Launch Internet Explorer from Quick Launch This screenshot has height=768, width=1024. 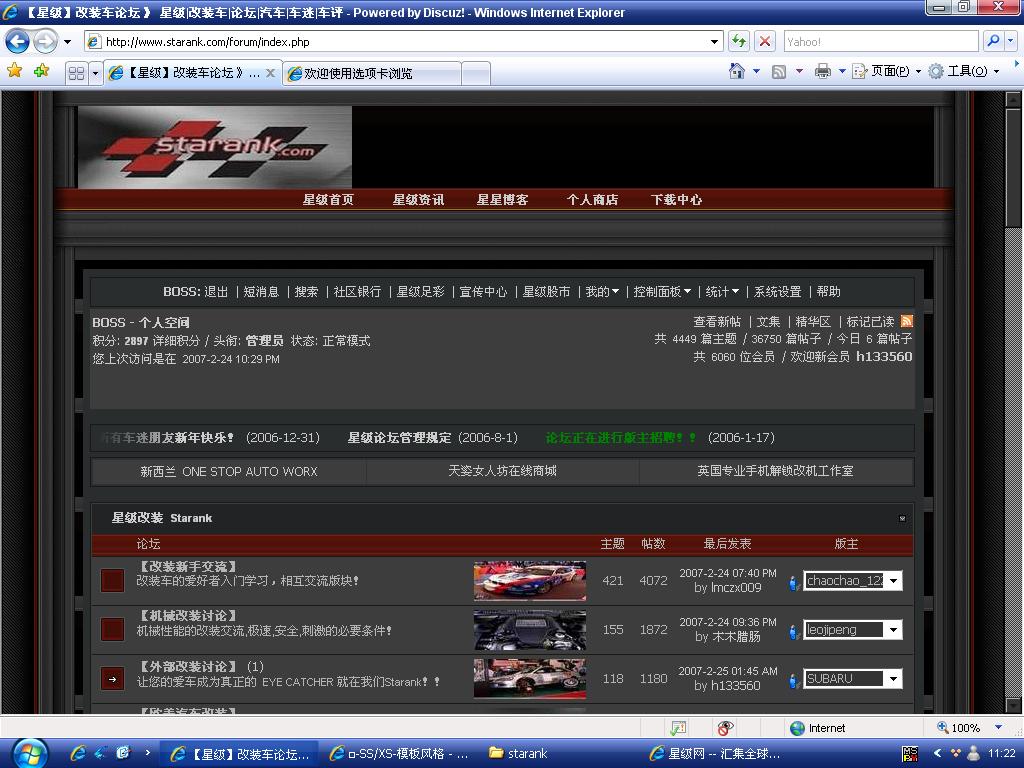pyautogui.click(x=78, y=754)
